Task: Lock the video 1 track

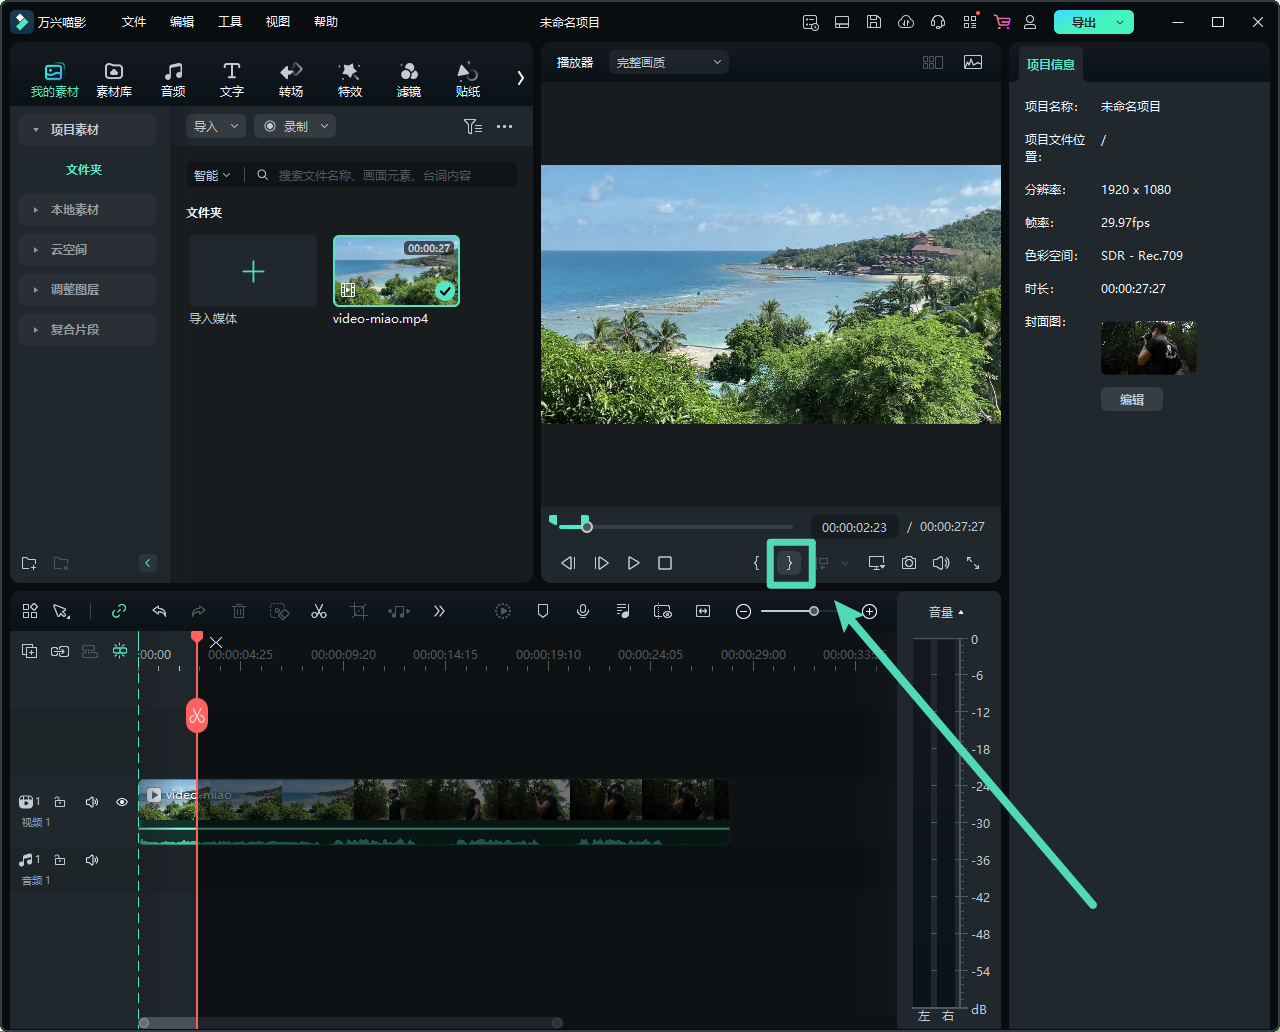Action: tap(60, 802)
